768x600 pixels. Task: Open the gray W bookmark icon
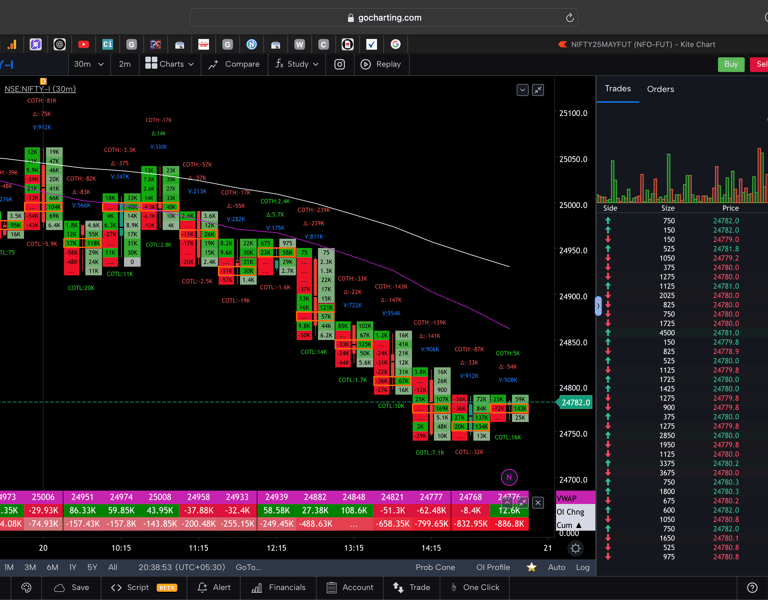(300, 45)
